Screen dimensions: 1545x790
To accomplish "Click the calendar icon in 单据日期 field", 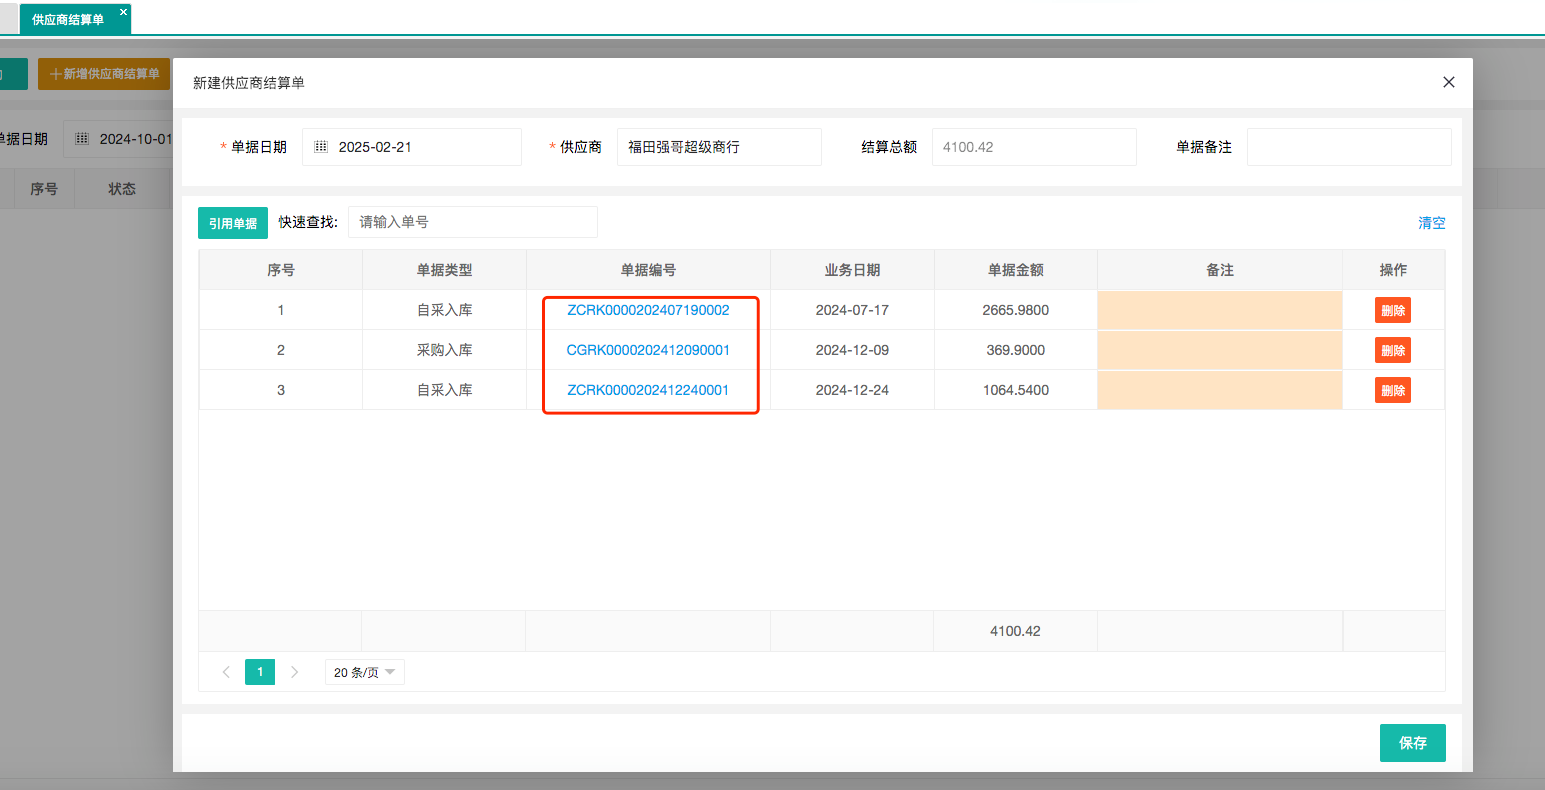I will [321, 147].
